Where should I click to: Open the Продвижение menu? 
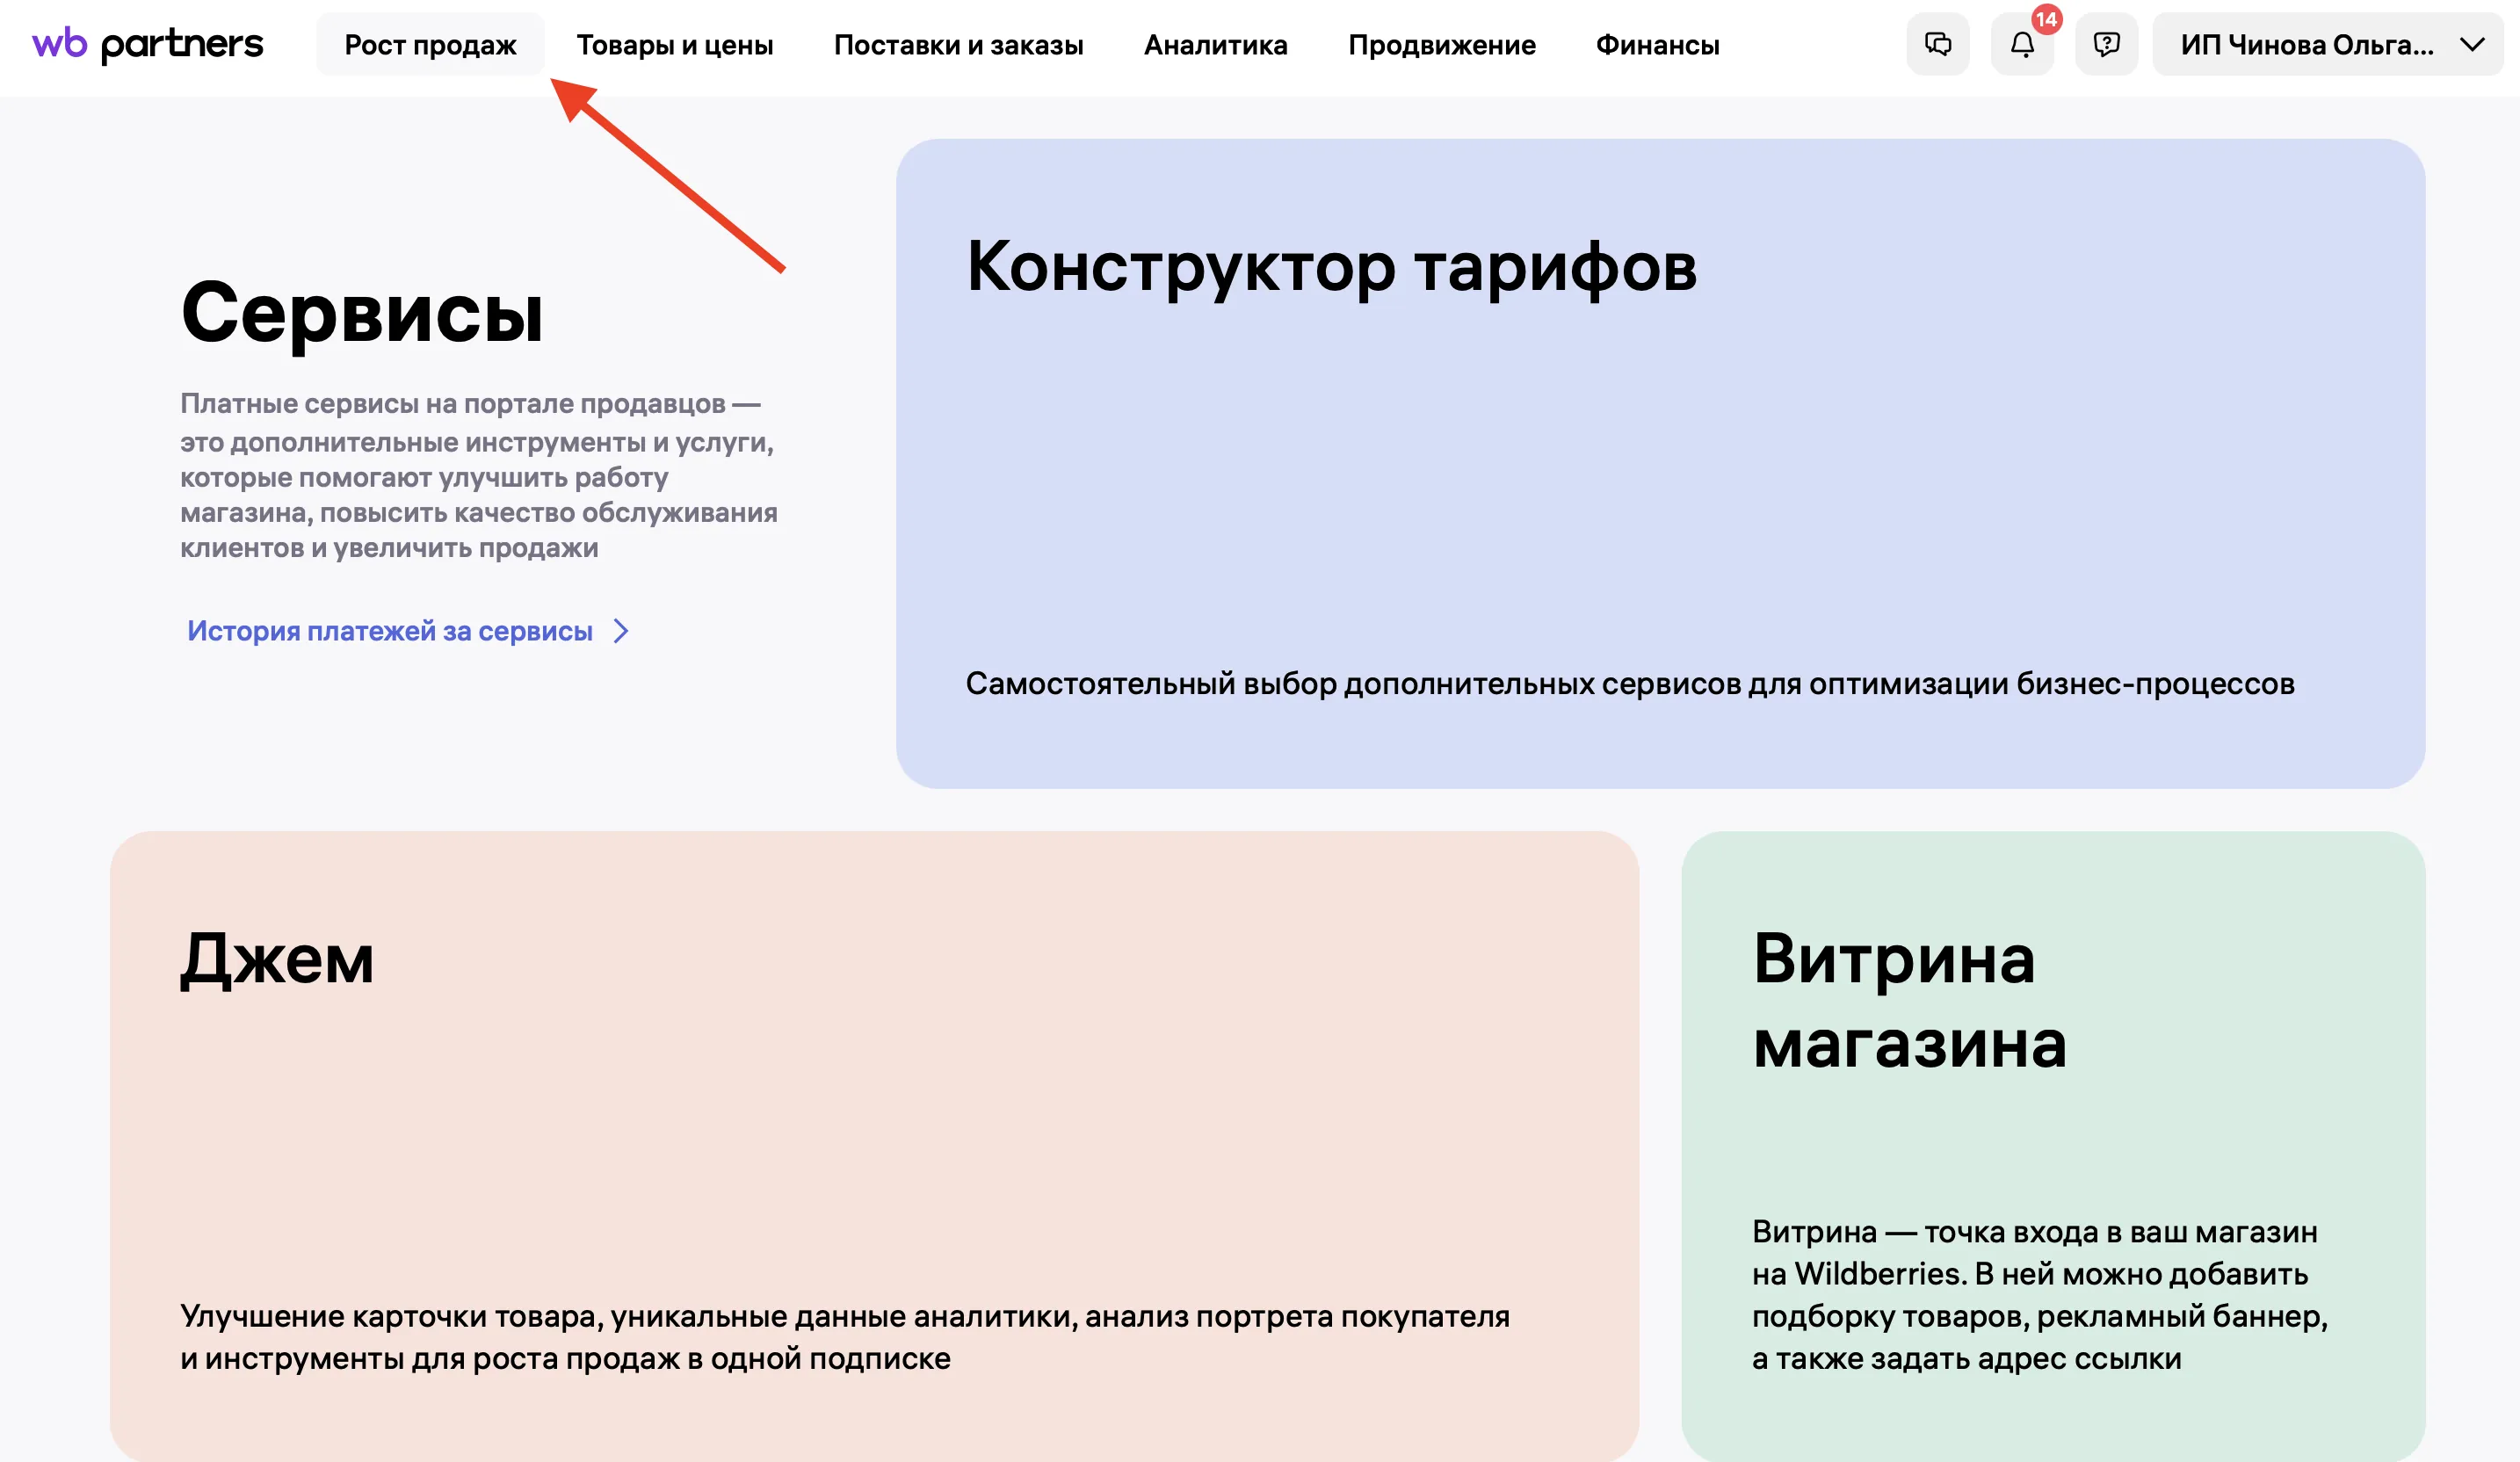click(x=1441, y=45)
